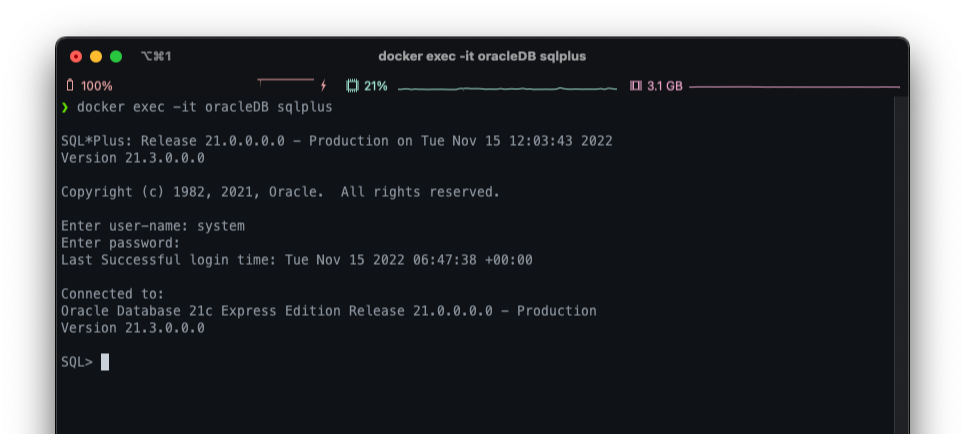Click the CPU usage graph line
This screenshot has height=434, width=965.
[x=507, y=89]
